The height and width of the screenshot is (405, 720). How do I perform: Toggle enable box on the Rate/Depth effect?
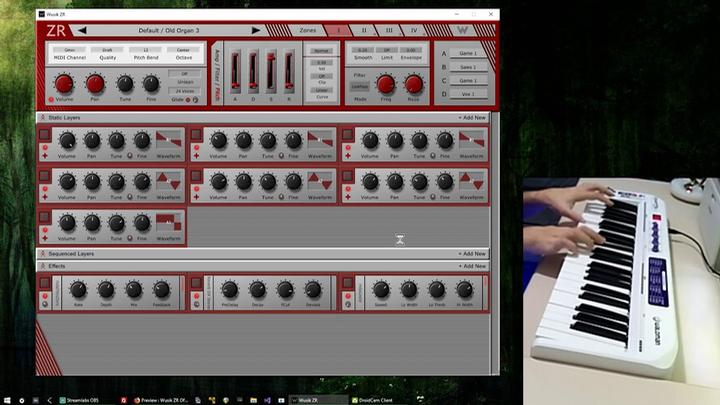(x=45, y=282)
